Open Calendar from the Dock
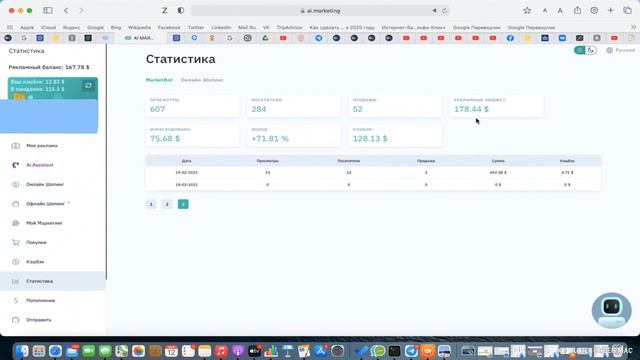 coord(171,351)
